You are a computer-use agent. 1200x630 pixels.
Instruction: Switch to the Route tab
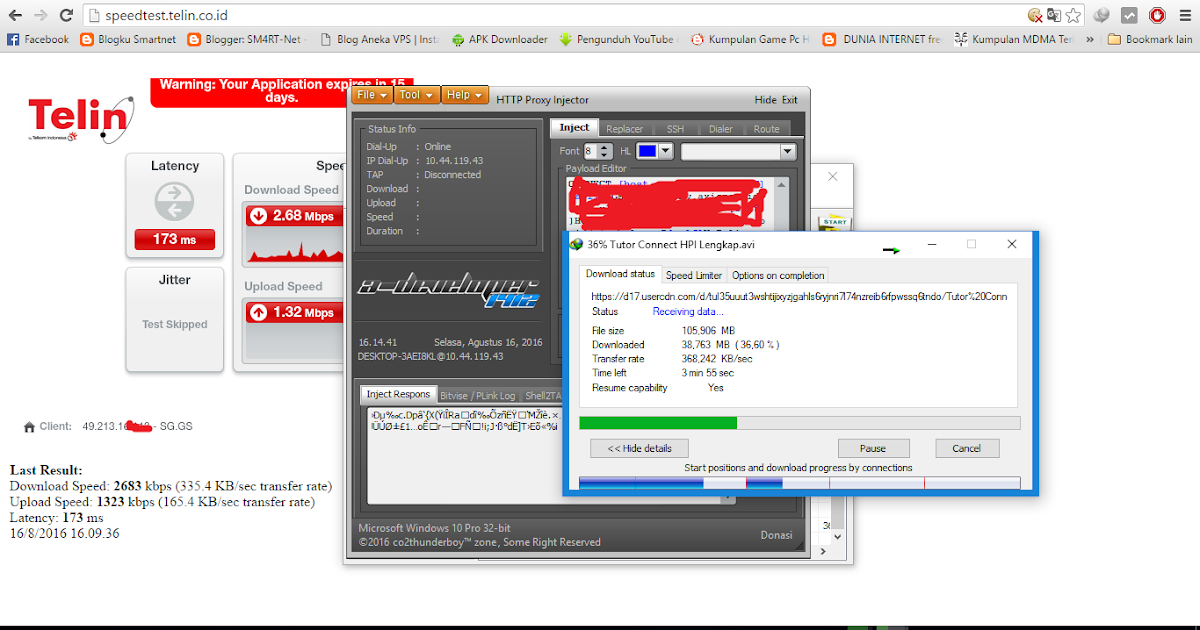tap(767, 129)
